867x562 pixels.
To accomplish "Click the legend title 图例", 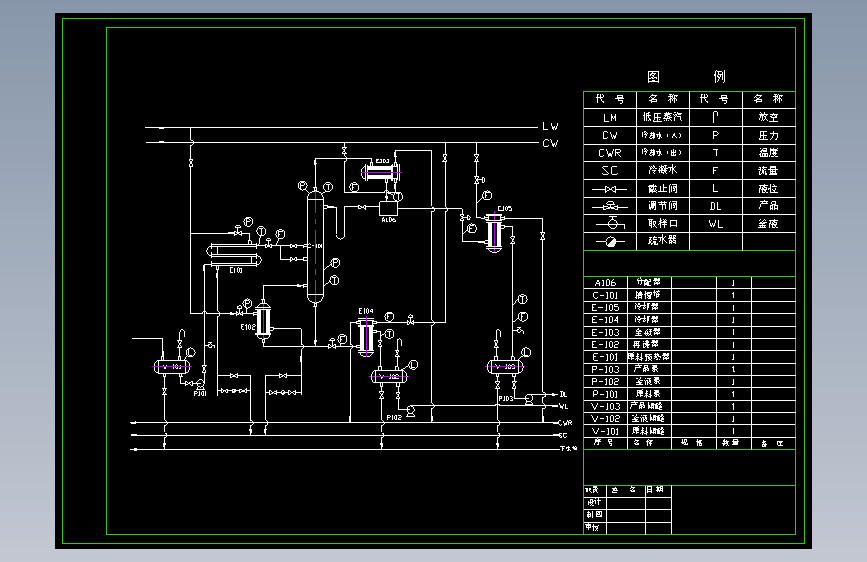I will coord(686,76).
